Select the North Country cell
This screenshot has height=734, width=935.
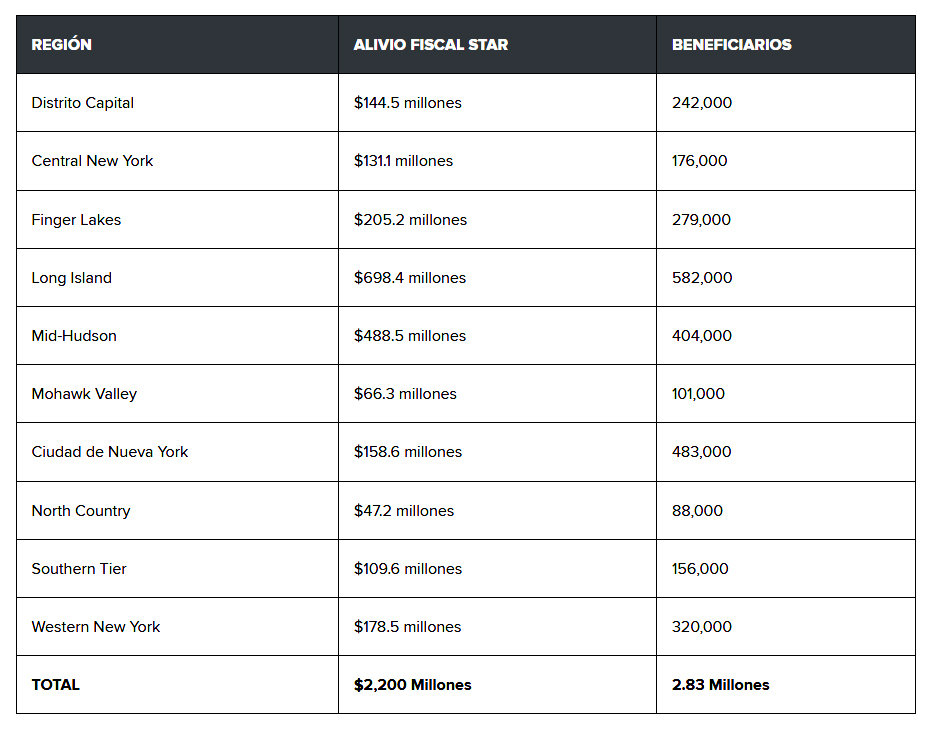[81, 511]
